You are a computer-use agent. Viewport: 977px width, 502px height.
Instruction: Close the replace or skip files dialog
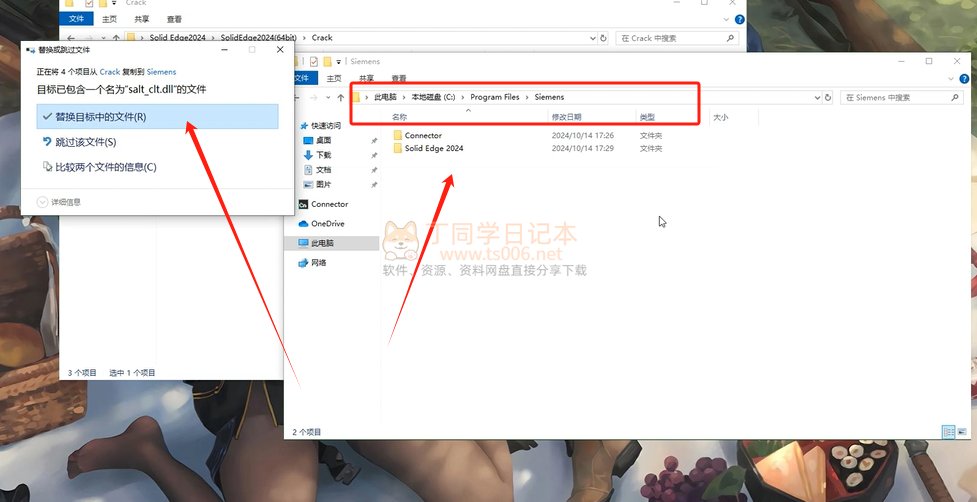click(280, 50)
